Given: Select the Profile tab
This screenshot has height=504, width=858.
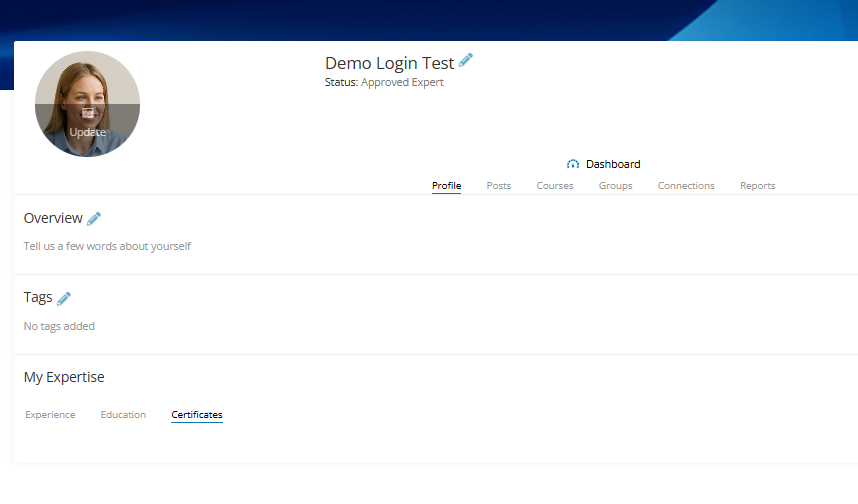Looking at the screenshot, I should (447, 186).
